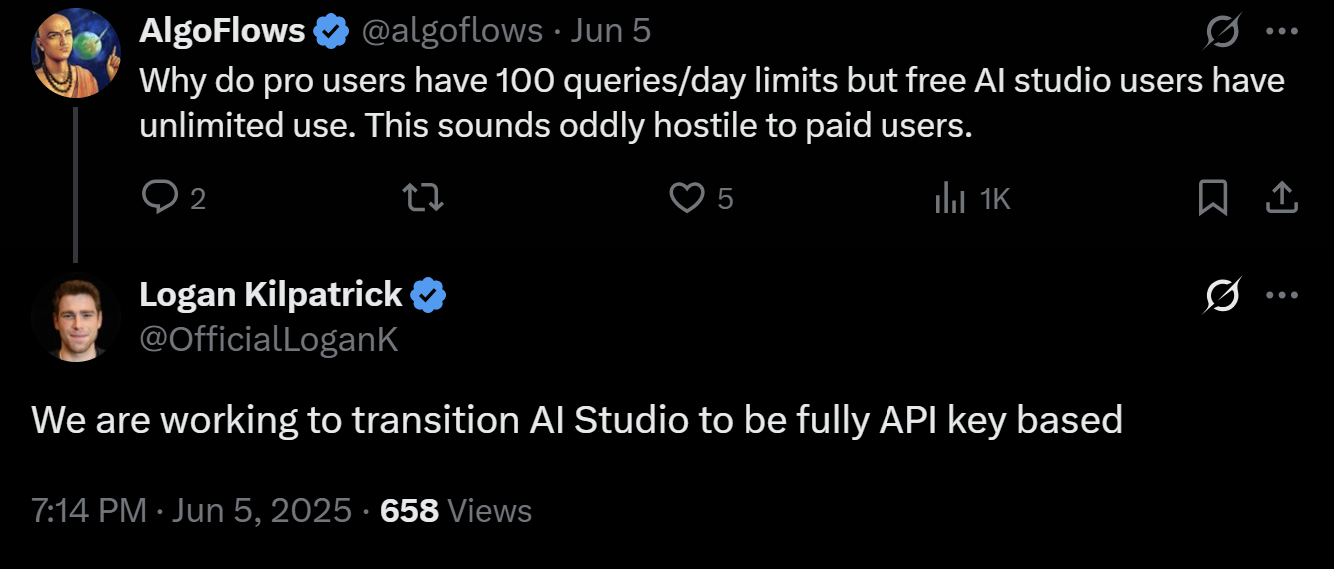Visit the @OfficialLoganK handle
Image resolution: width=1334 pixels, height=569 pixels.
tap(268, 340)
